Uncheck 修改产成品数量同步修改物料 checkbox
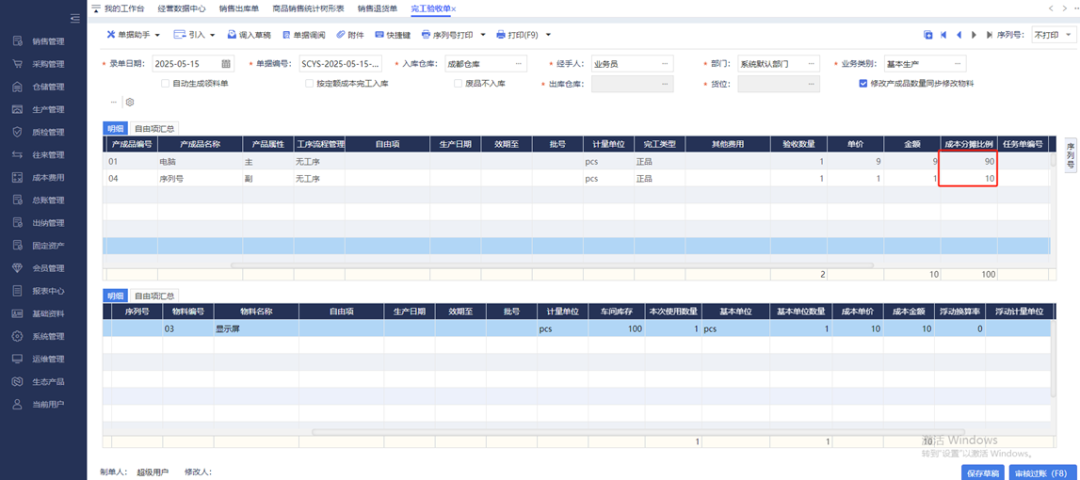 pos(863,83)
